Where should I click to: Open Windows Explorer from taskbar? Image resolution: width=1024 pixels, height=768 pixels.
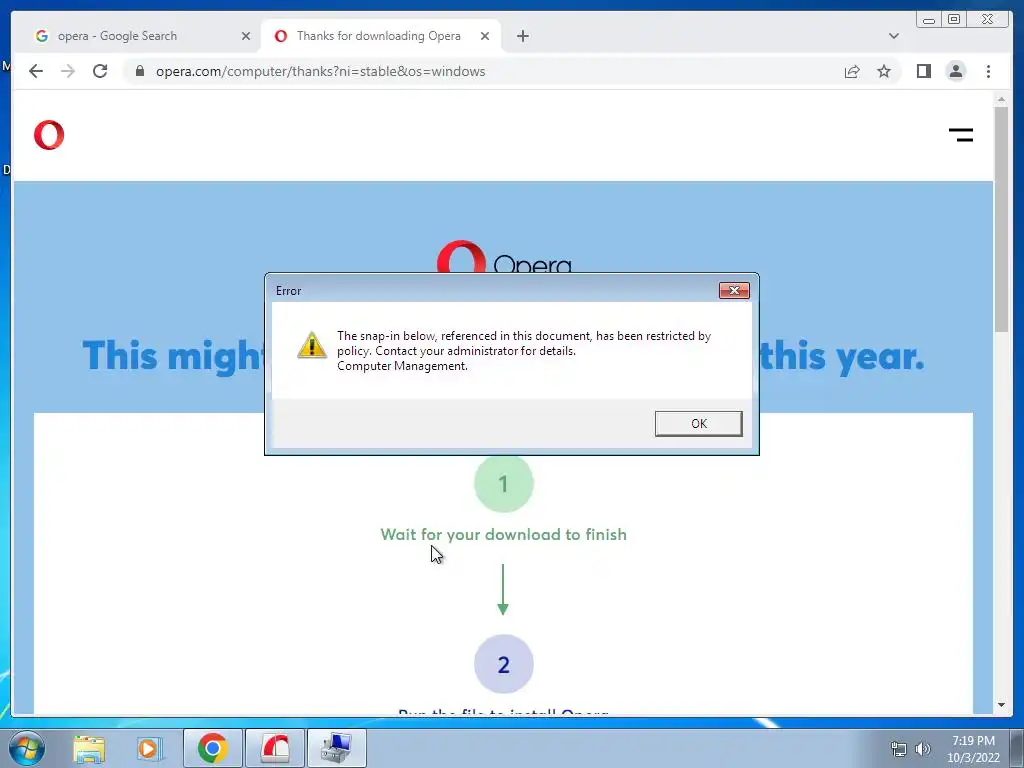pos(89,749)
